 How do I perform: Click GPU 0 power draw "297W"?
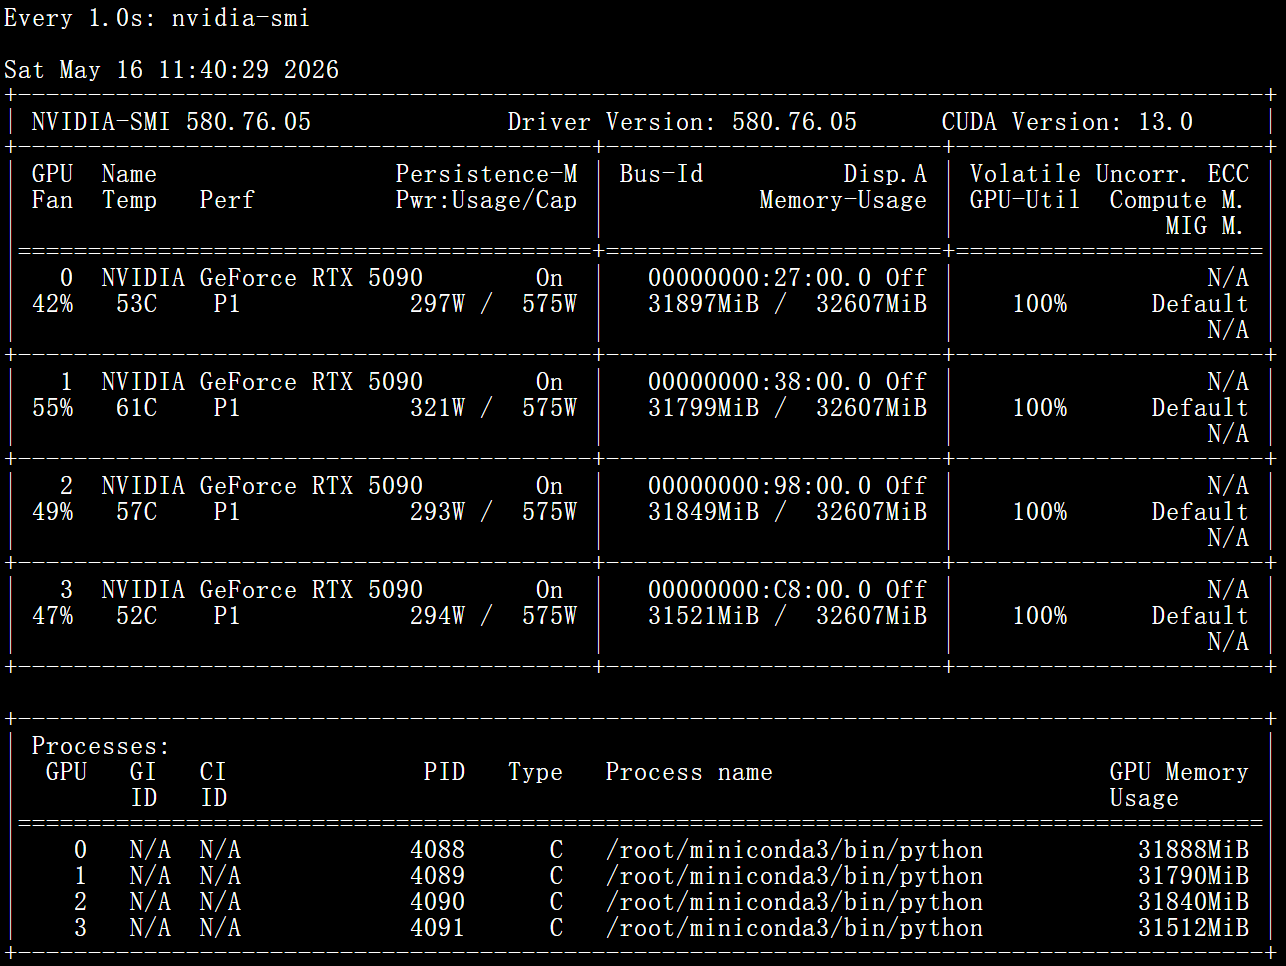437,304
